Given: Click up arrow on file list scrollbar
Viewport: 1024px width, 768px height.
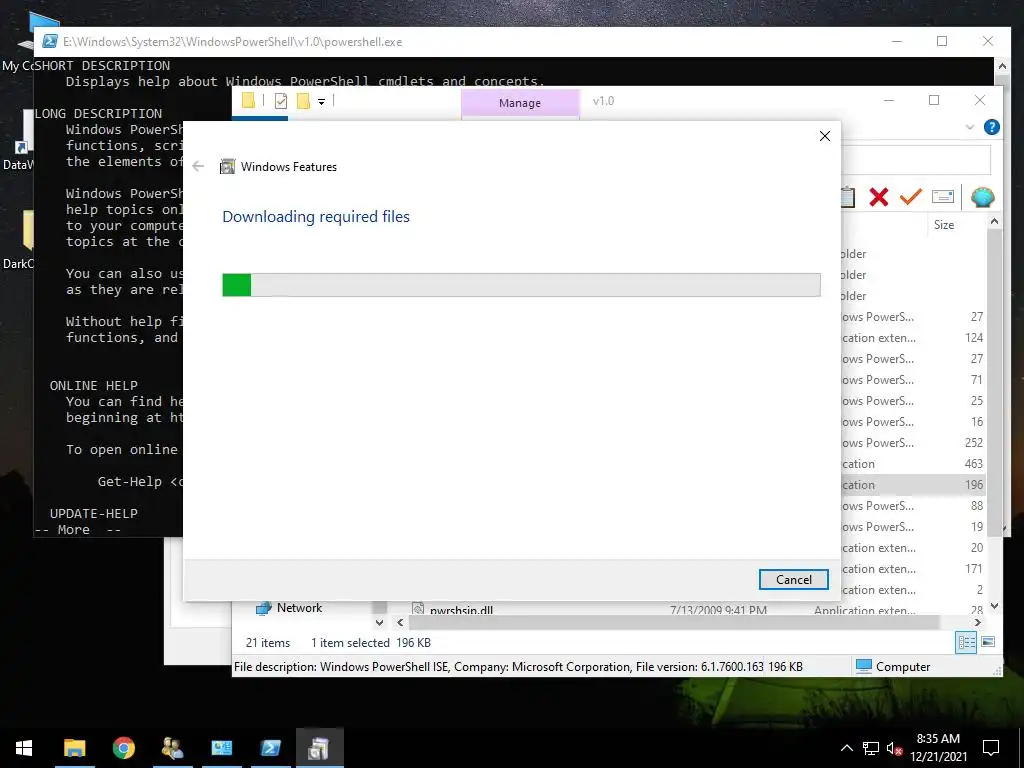Looking at the screenshot, I should [x=994, y=221].
